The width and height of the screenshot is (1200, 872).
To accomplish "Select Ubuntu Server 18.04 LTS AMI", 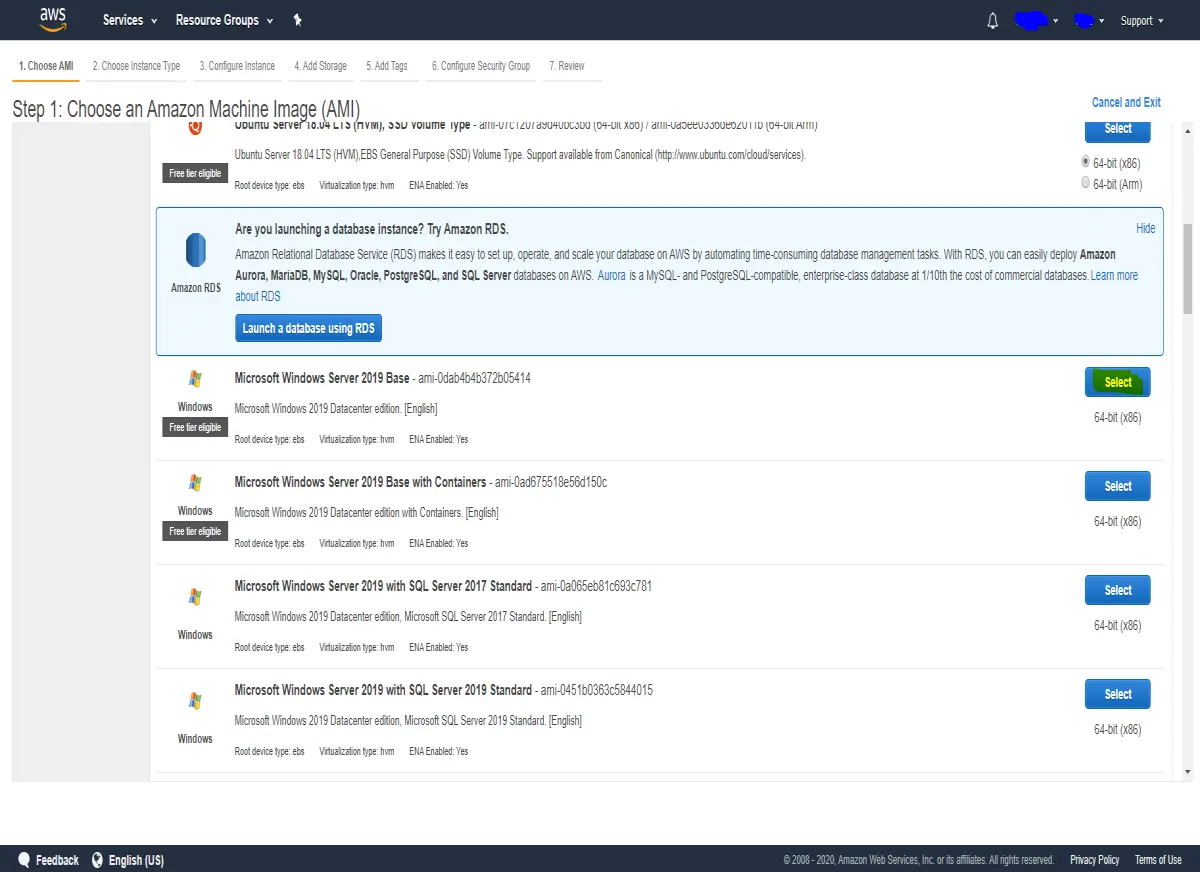I will [1118, 129].
